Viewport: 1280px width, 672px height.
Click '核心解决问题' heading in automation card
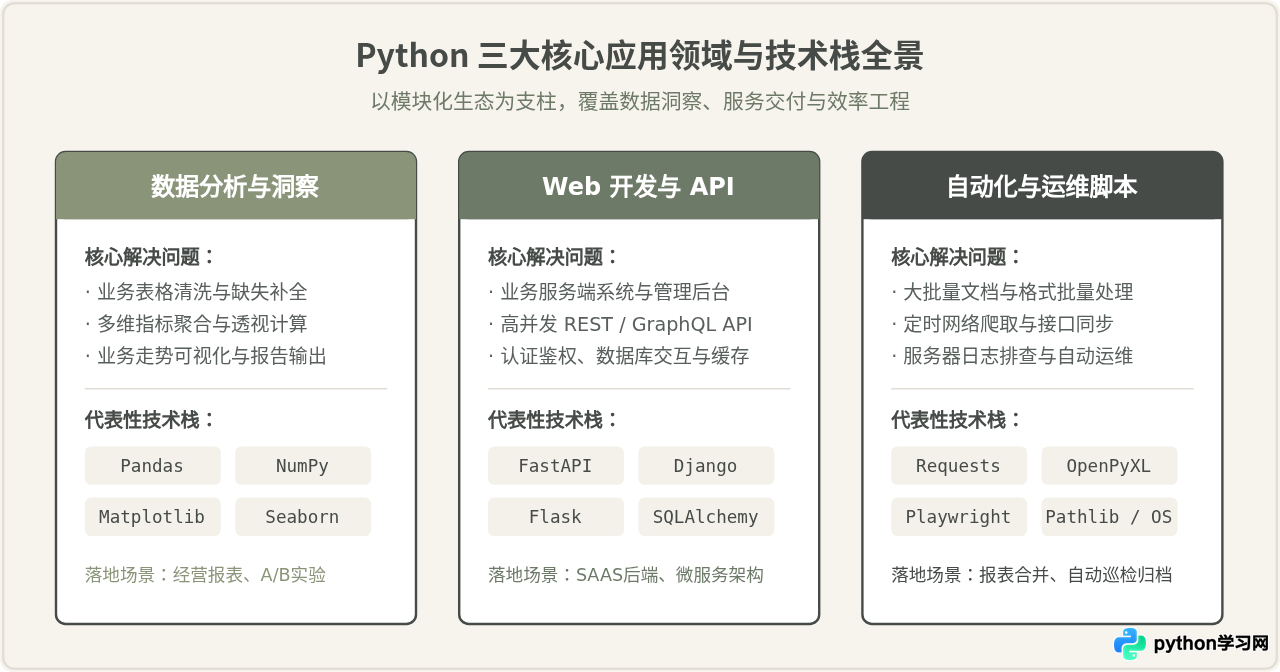tap(956, 257)
